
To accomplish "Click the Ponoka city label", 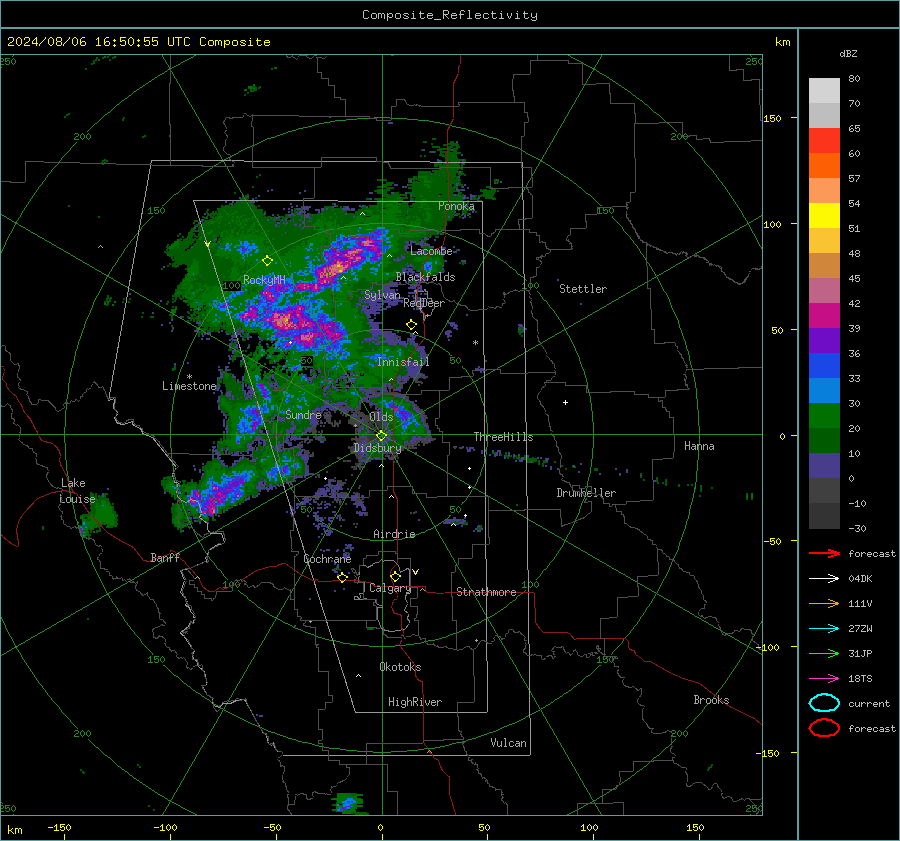I will click(456, 206).
